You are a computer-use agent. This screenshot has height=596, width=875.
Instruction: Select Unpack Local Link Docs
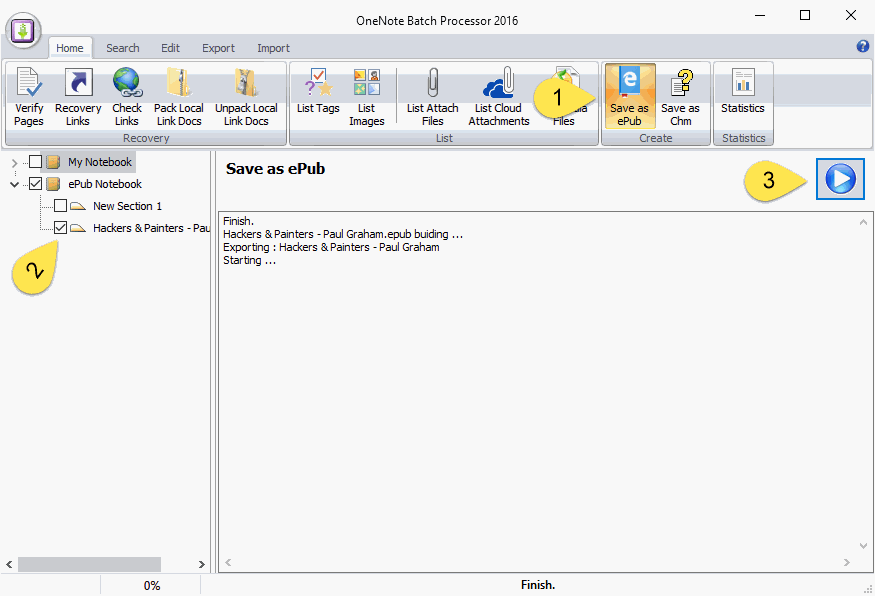(246, 97)
